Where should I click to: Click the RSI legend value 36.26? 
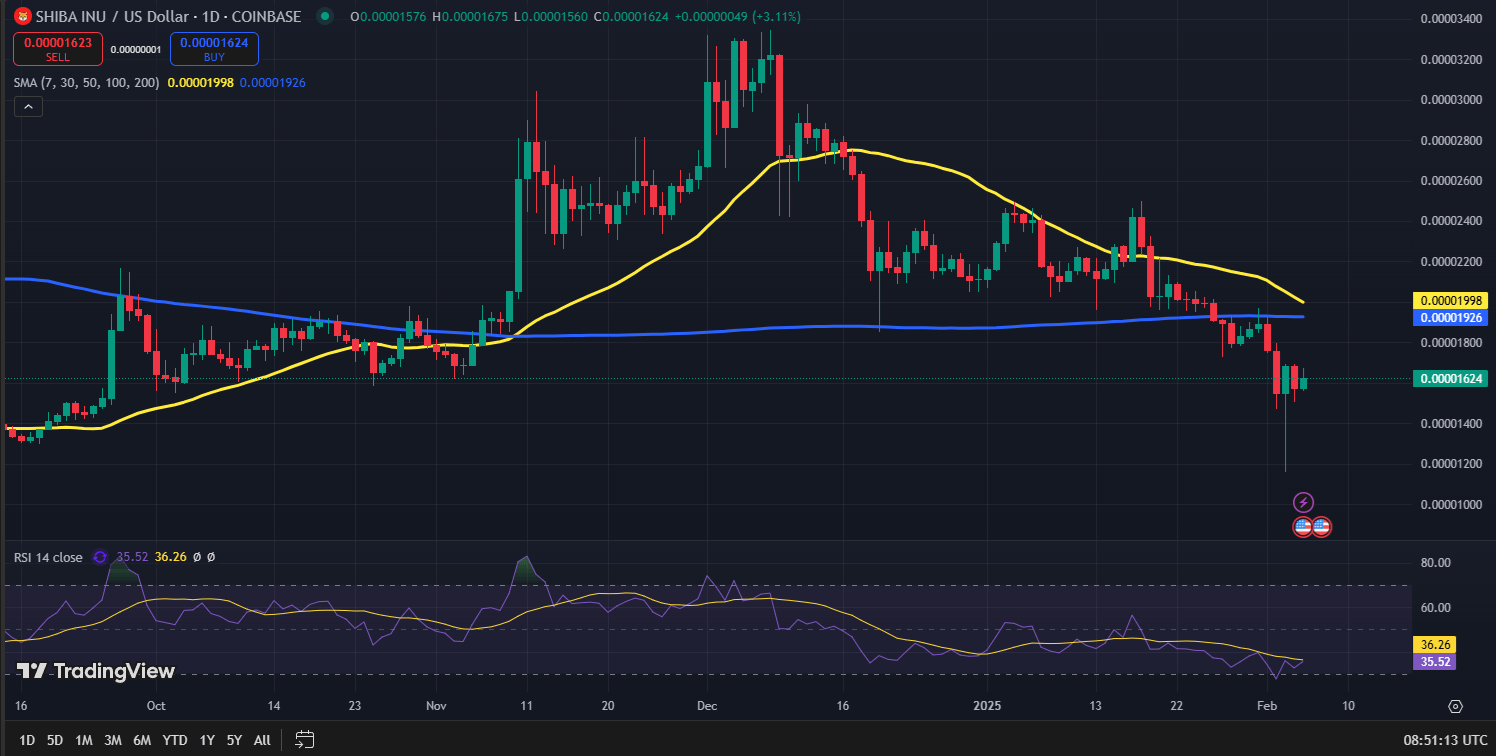pyautogui.click(x=171, y=557)
